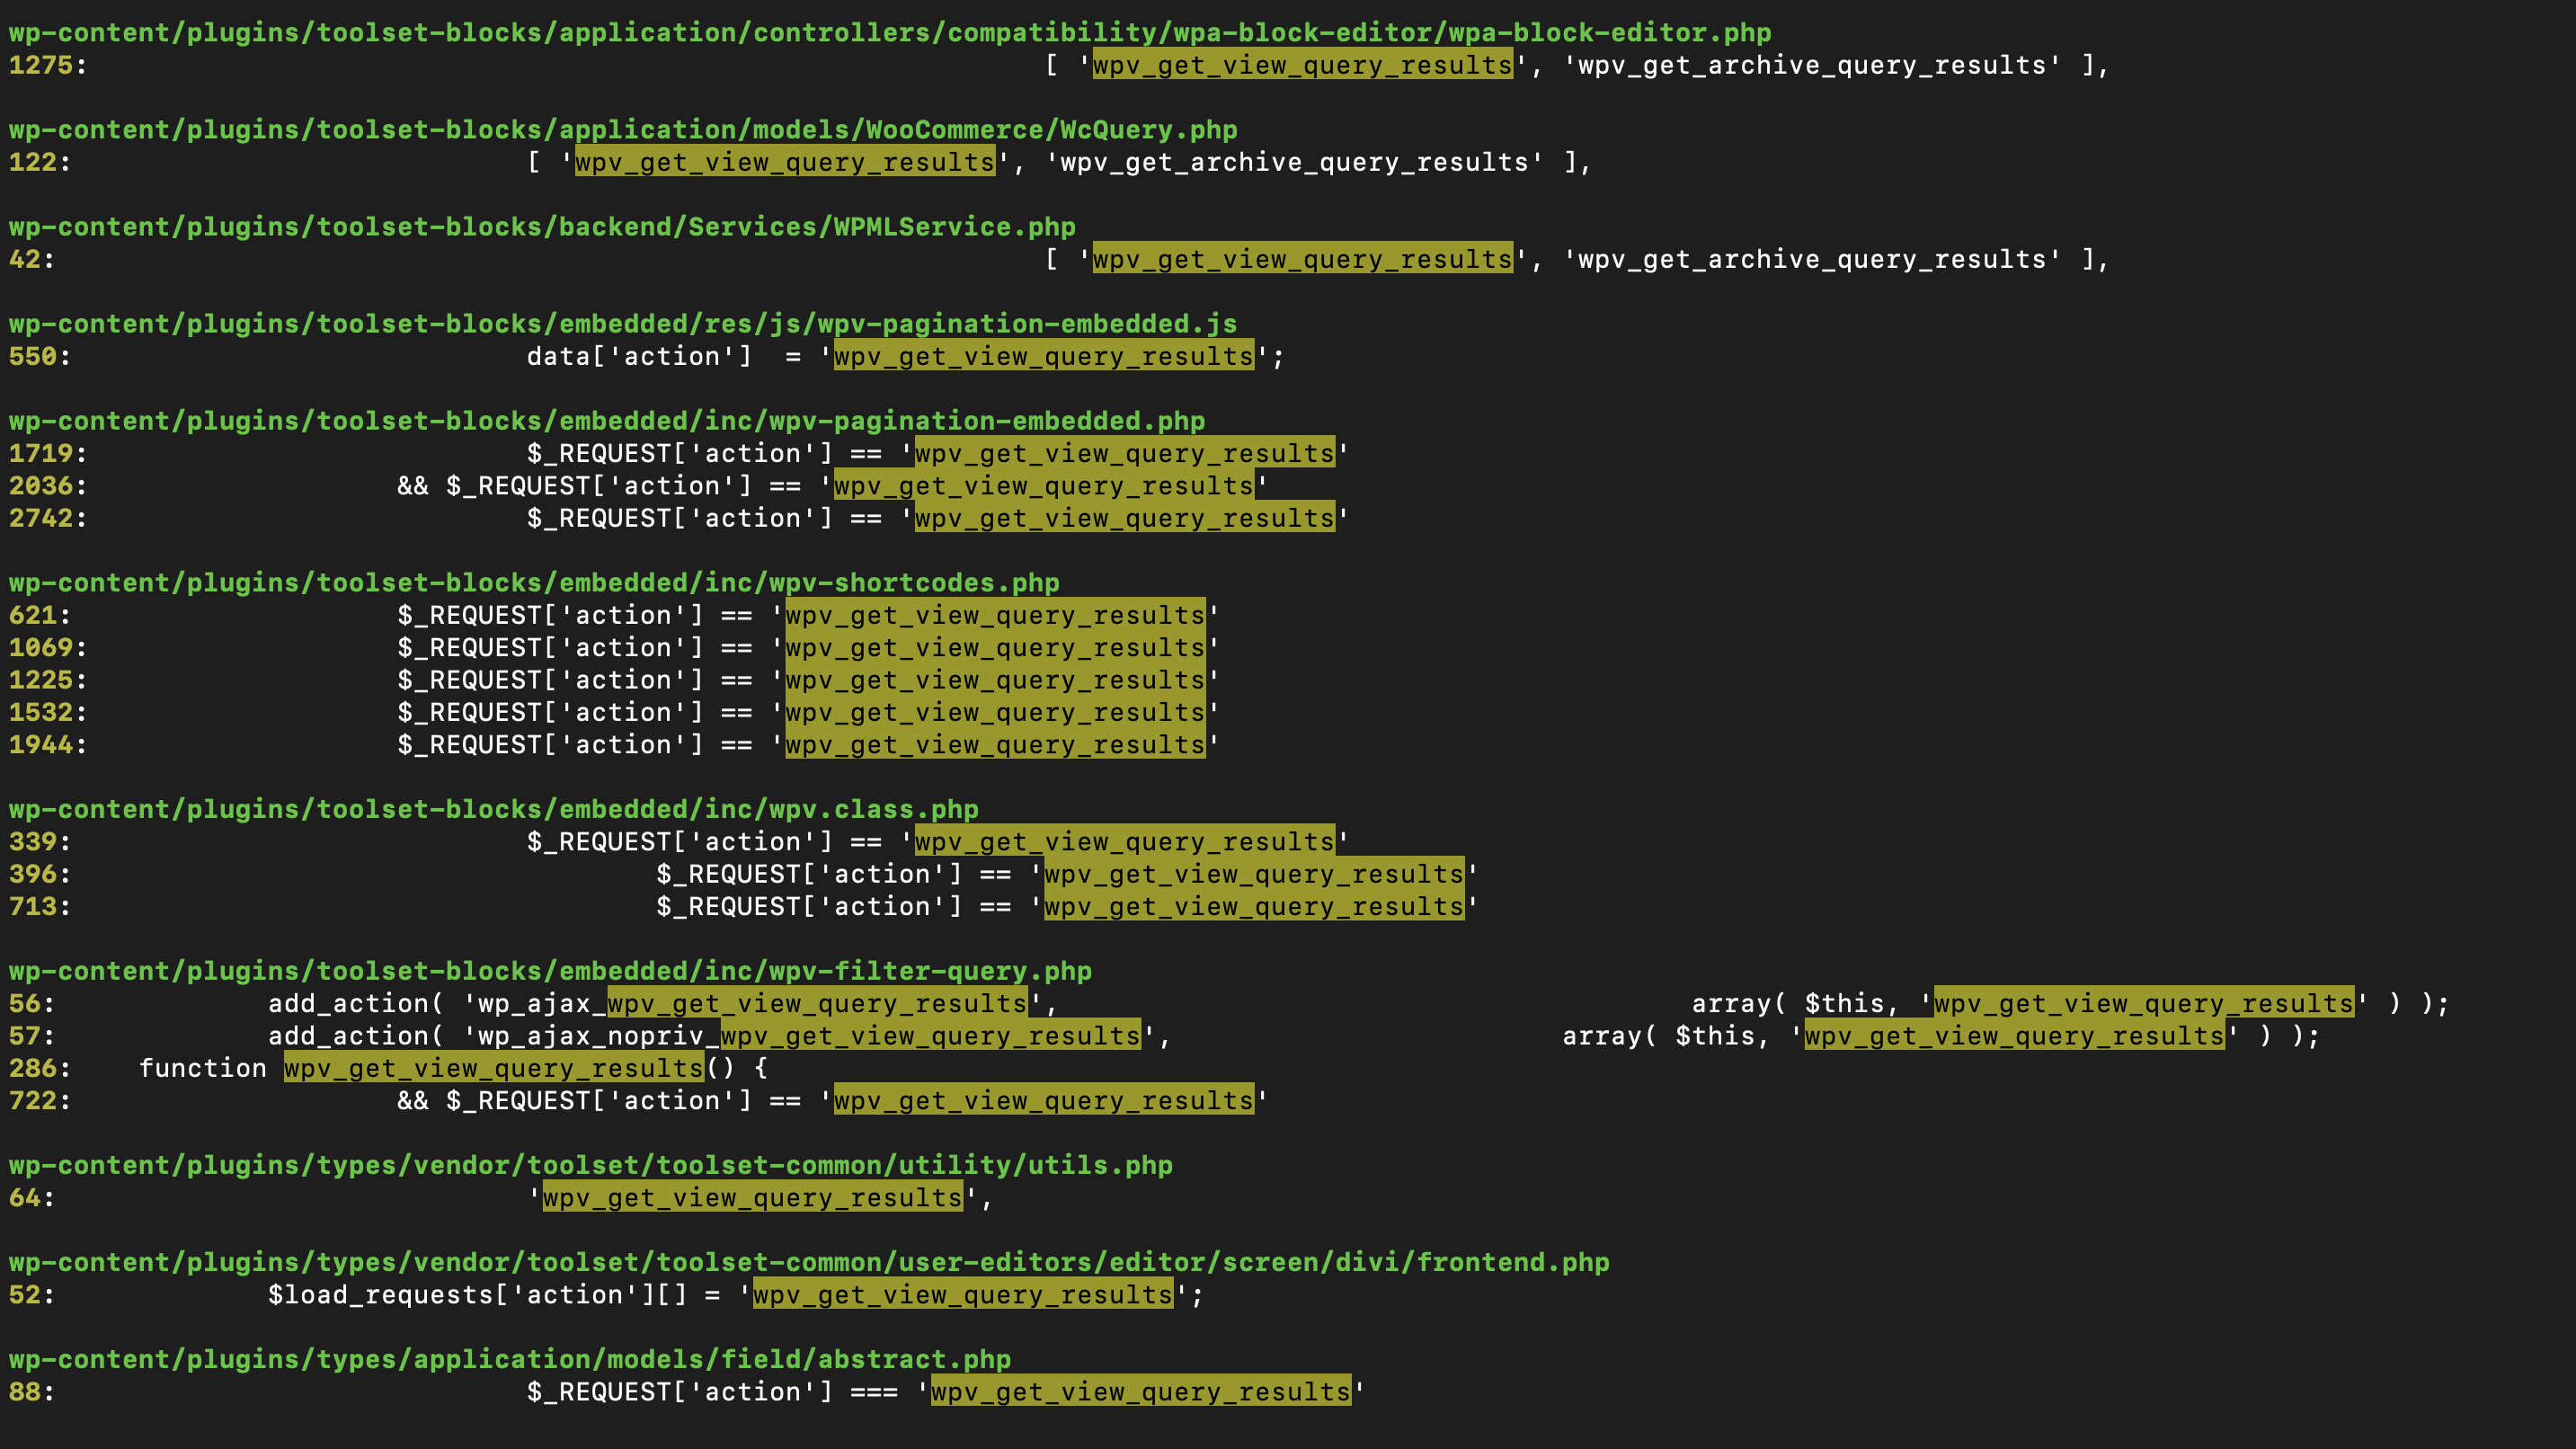This screenshot has height=1449, width=2576.
Task: Click 'array( $this,' on line 57
Action: point(1666,1036)
